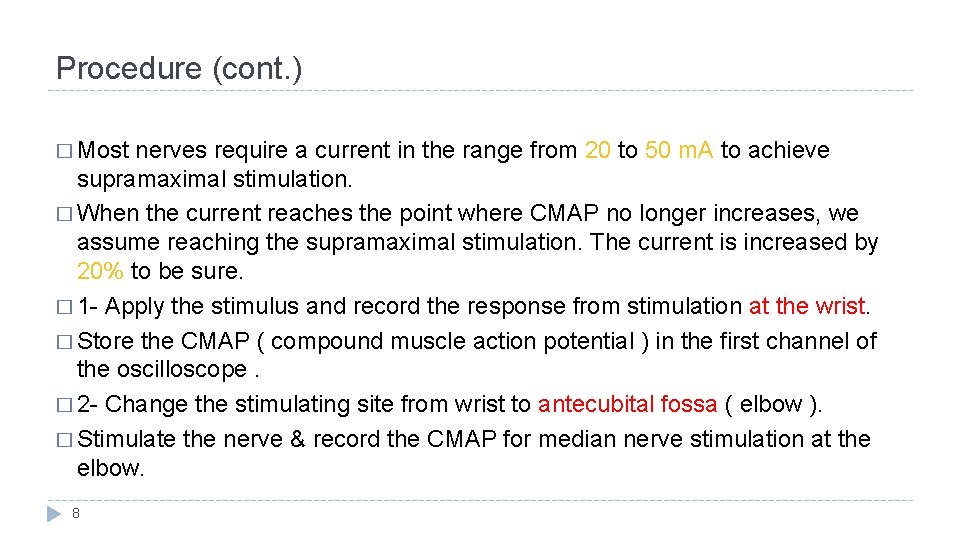Screen dimensions: 960x540
Task: Click the words "the oscilloscope"
Action: click(x=161, y=369)
